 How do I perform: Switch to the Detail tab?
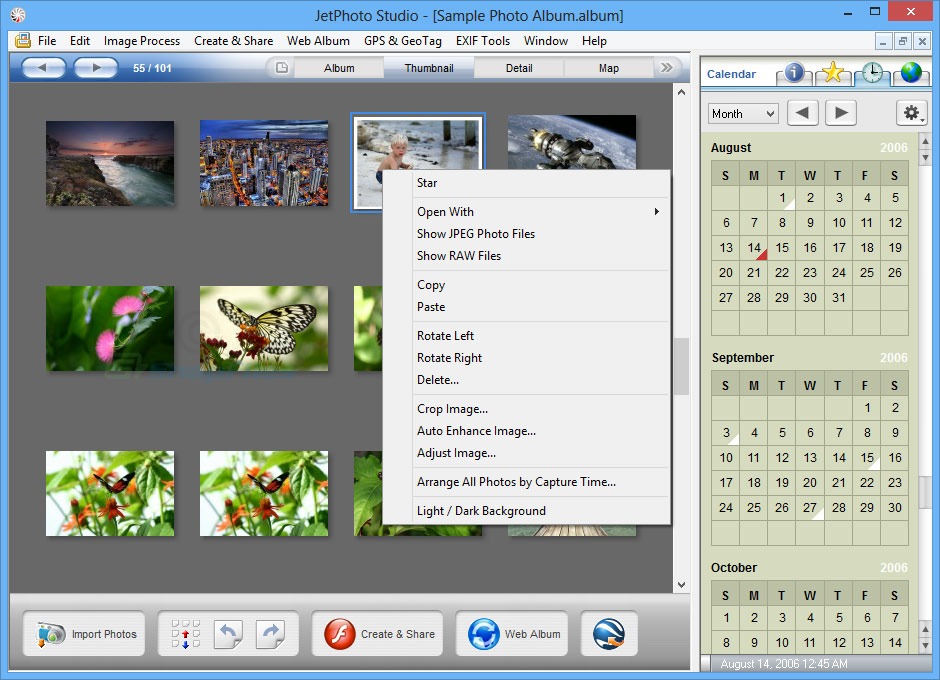519,67
